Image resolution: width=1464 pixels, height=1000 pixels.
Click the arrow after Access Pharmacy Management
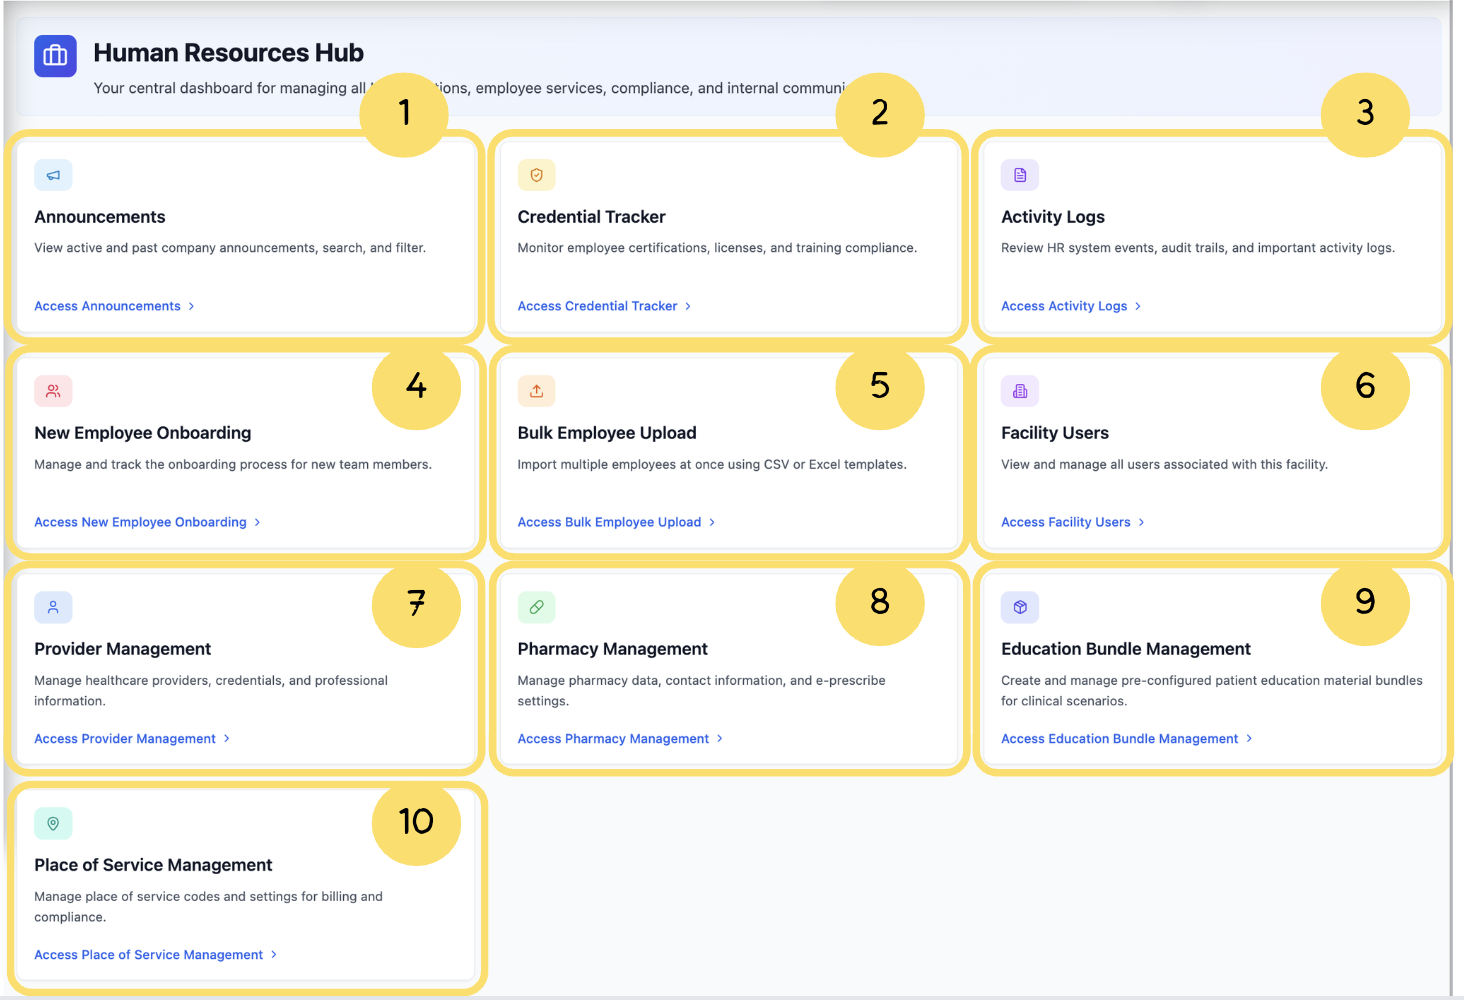720,739
